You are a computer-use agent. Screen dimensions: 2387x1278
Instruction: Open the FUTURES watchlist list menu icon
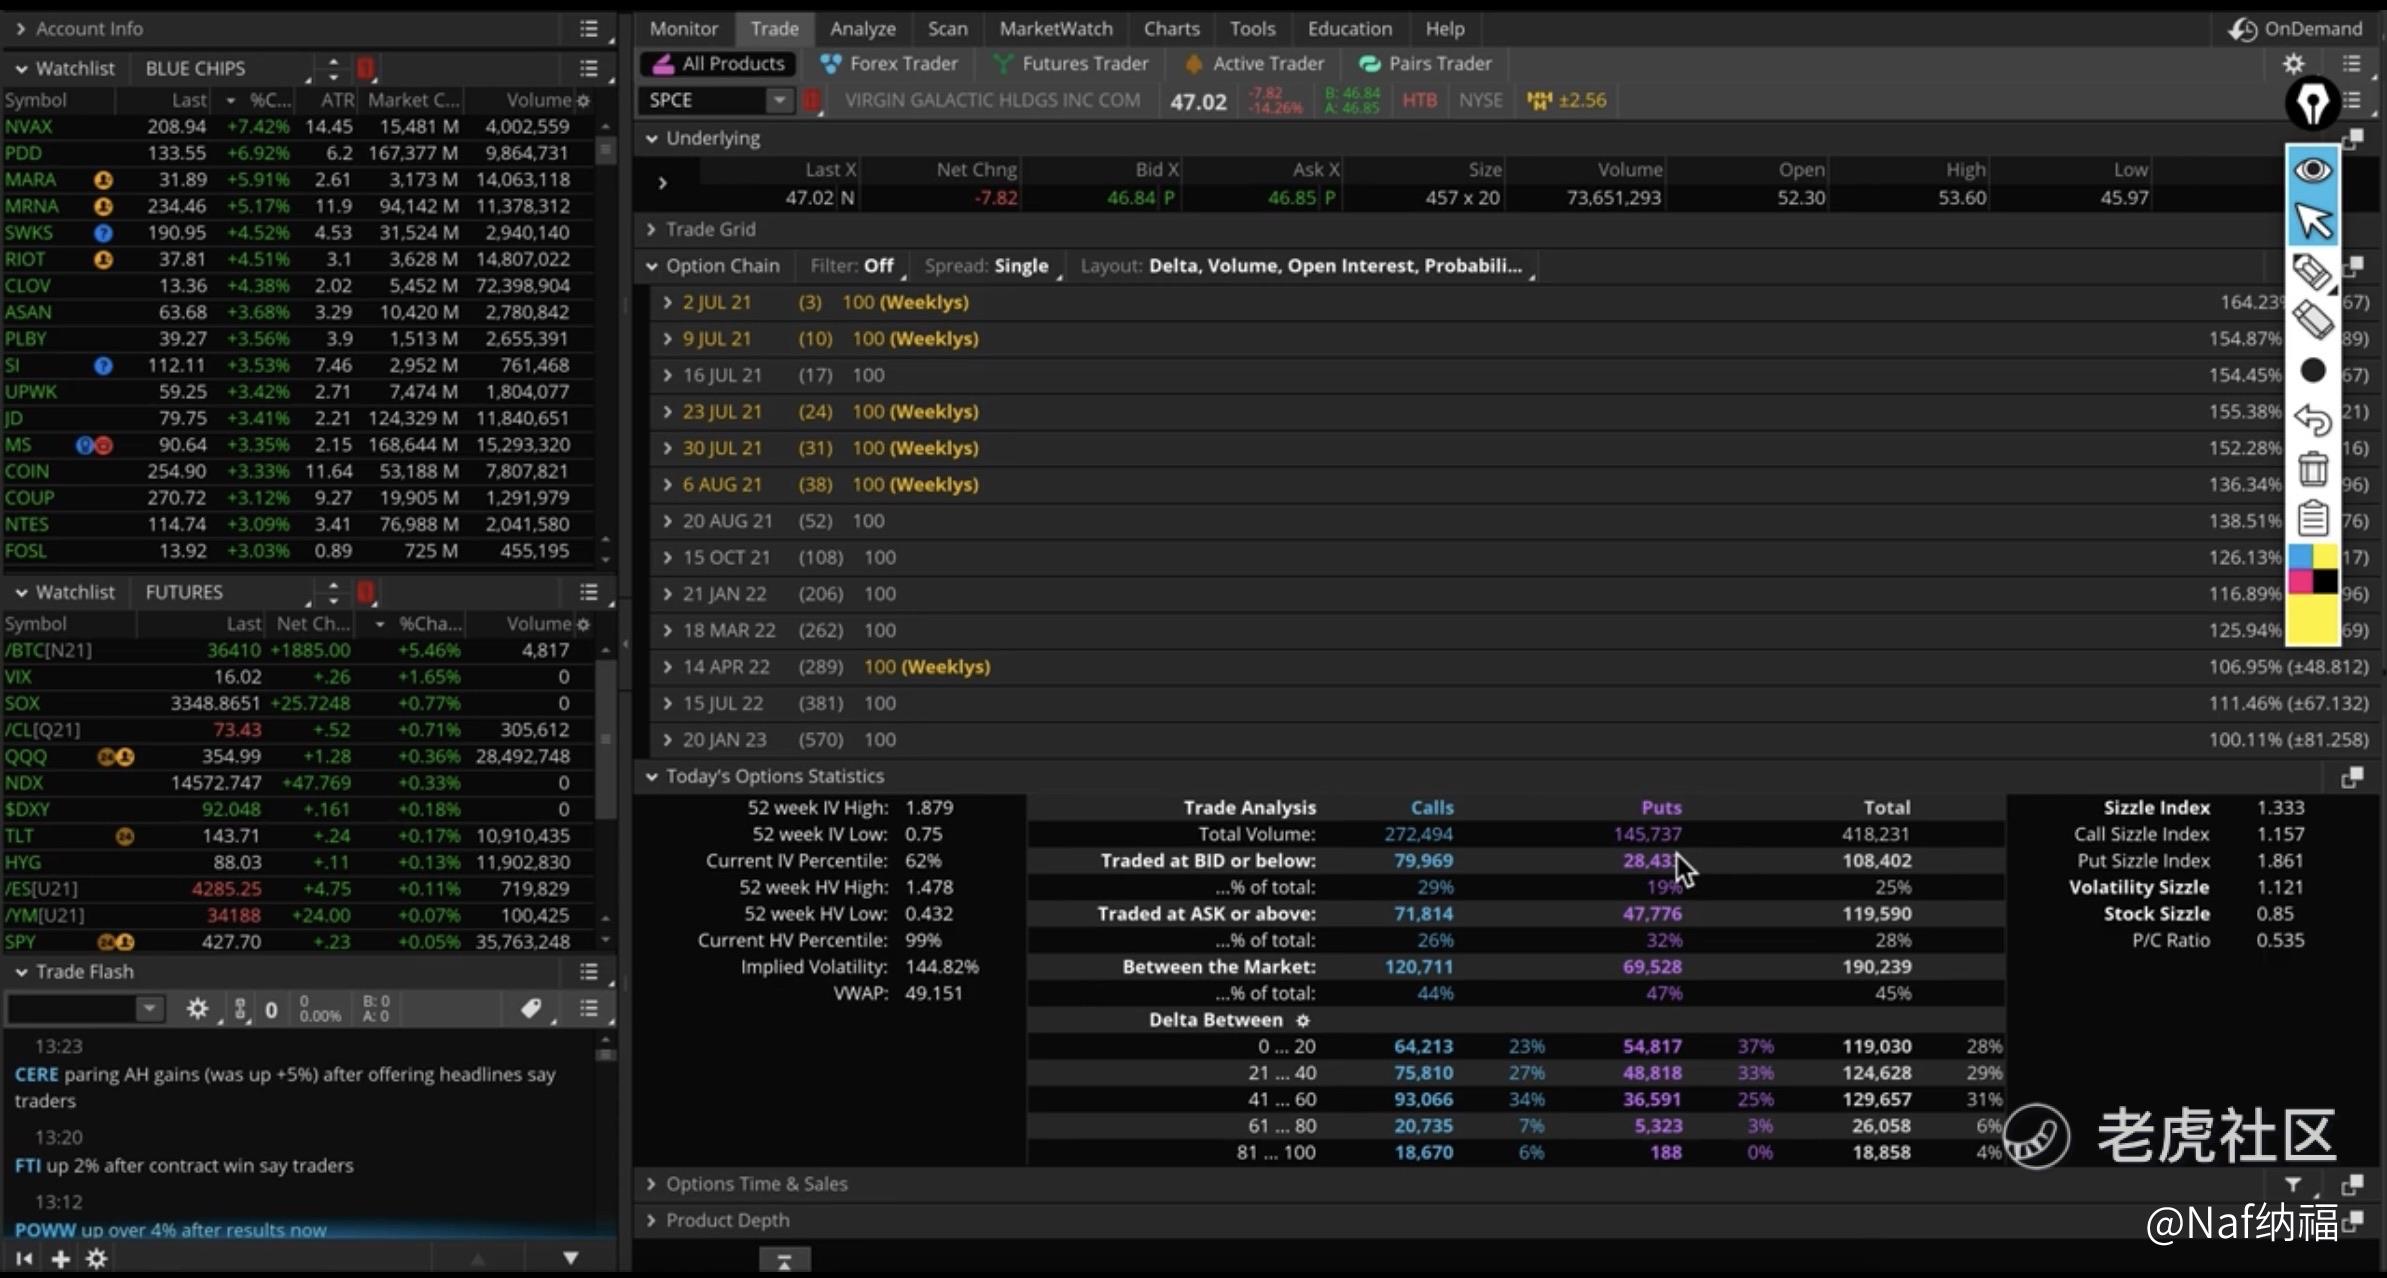click(x=589, y=592)
